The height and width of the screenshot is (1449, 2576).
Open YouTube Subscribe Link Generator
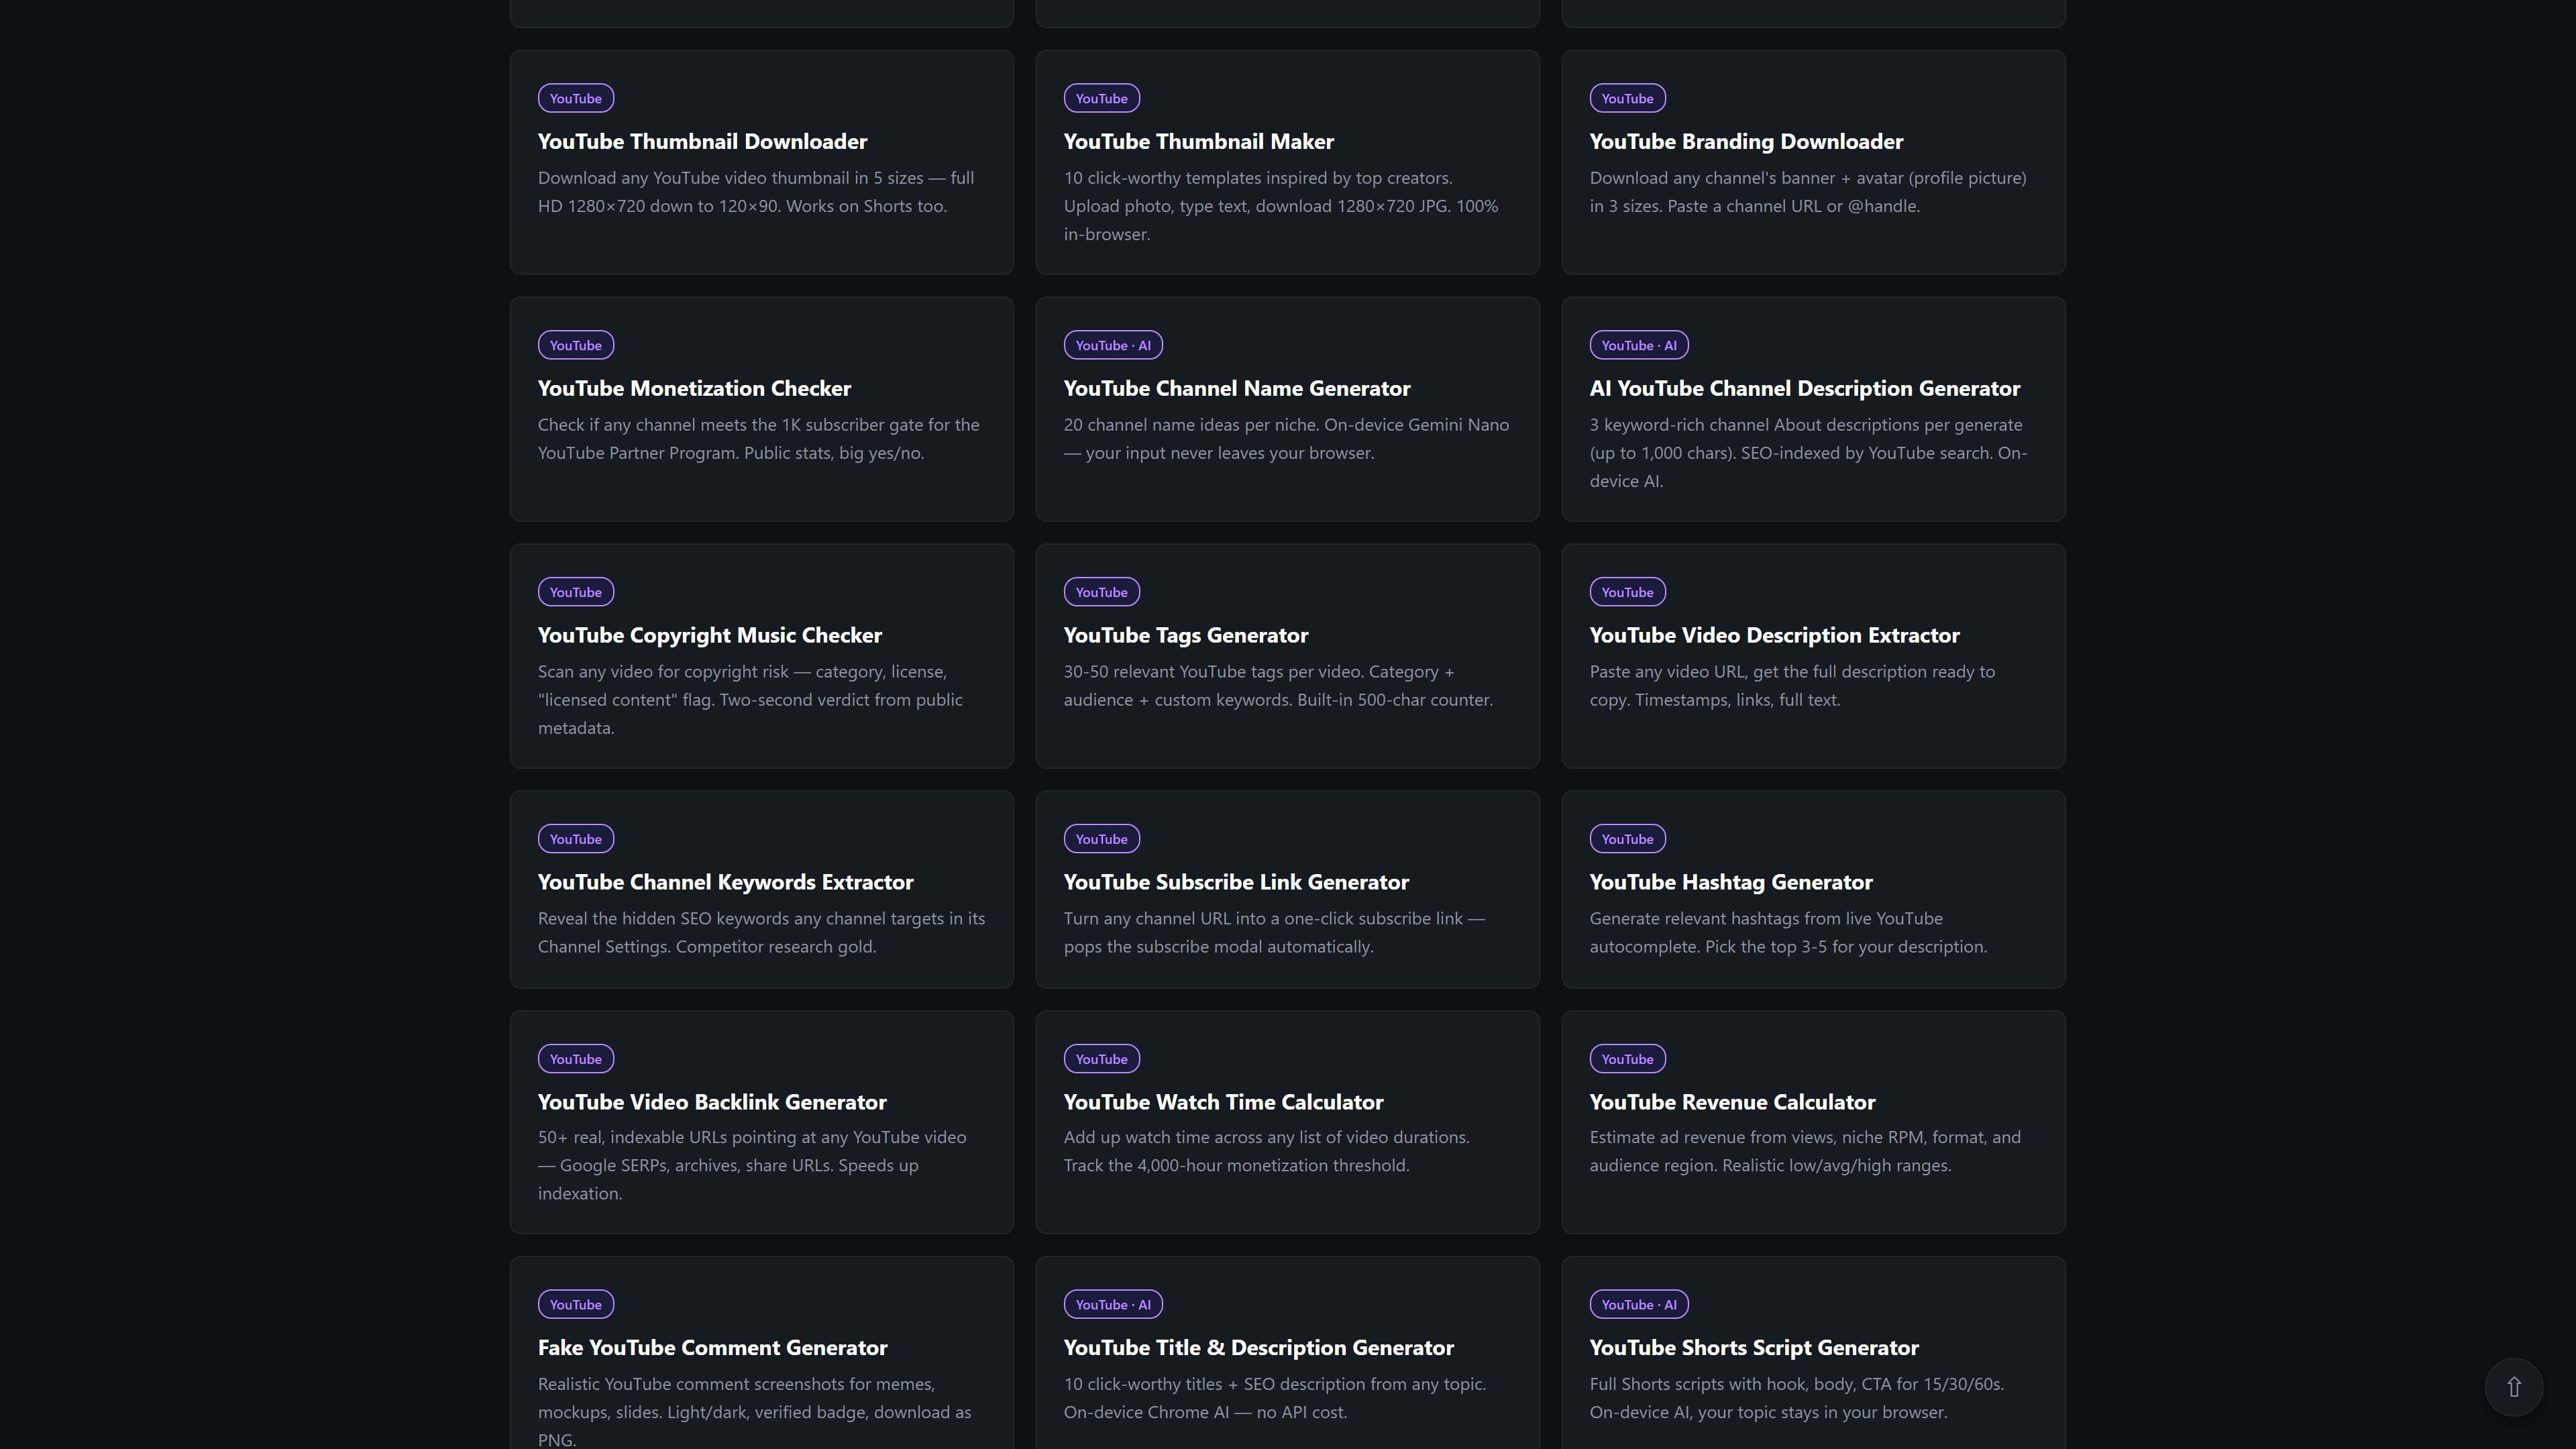point(1235,883)
